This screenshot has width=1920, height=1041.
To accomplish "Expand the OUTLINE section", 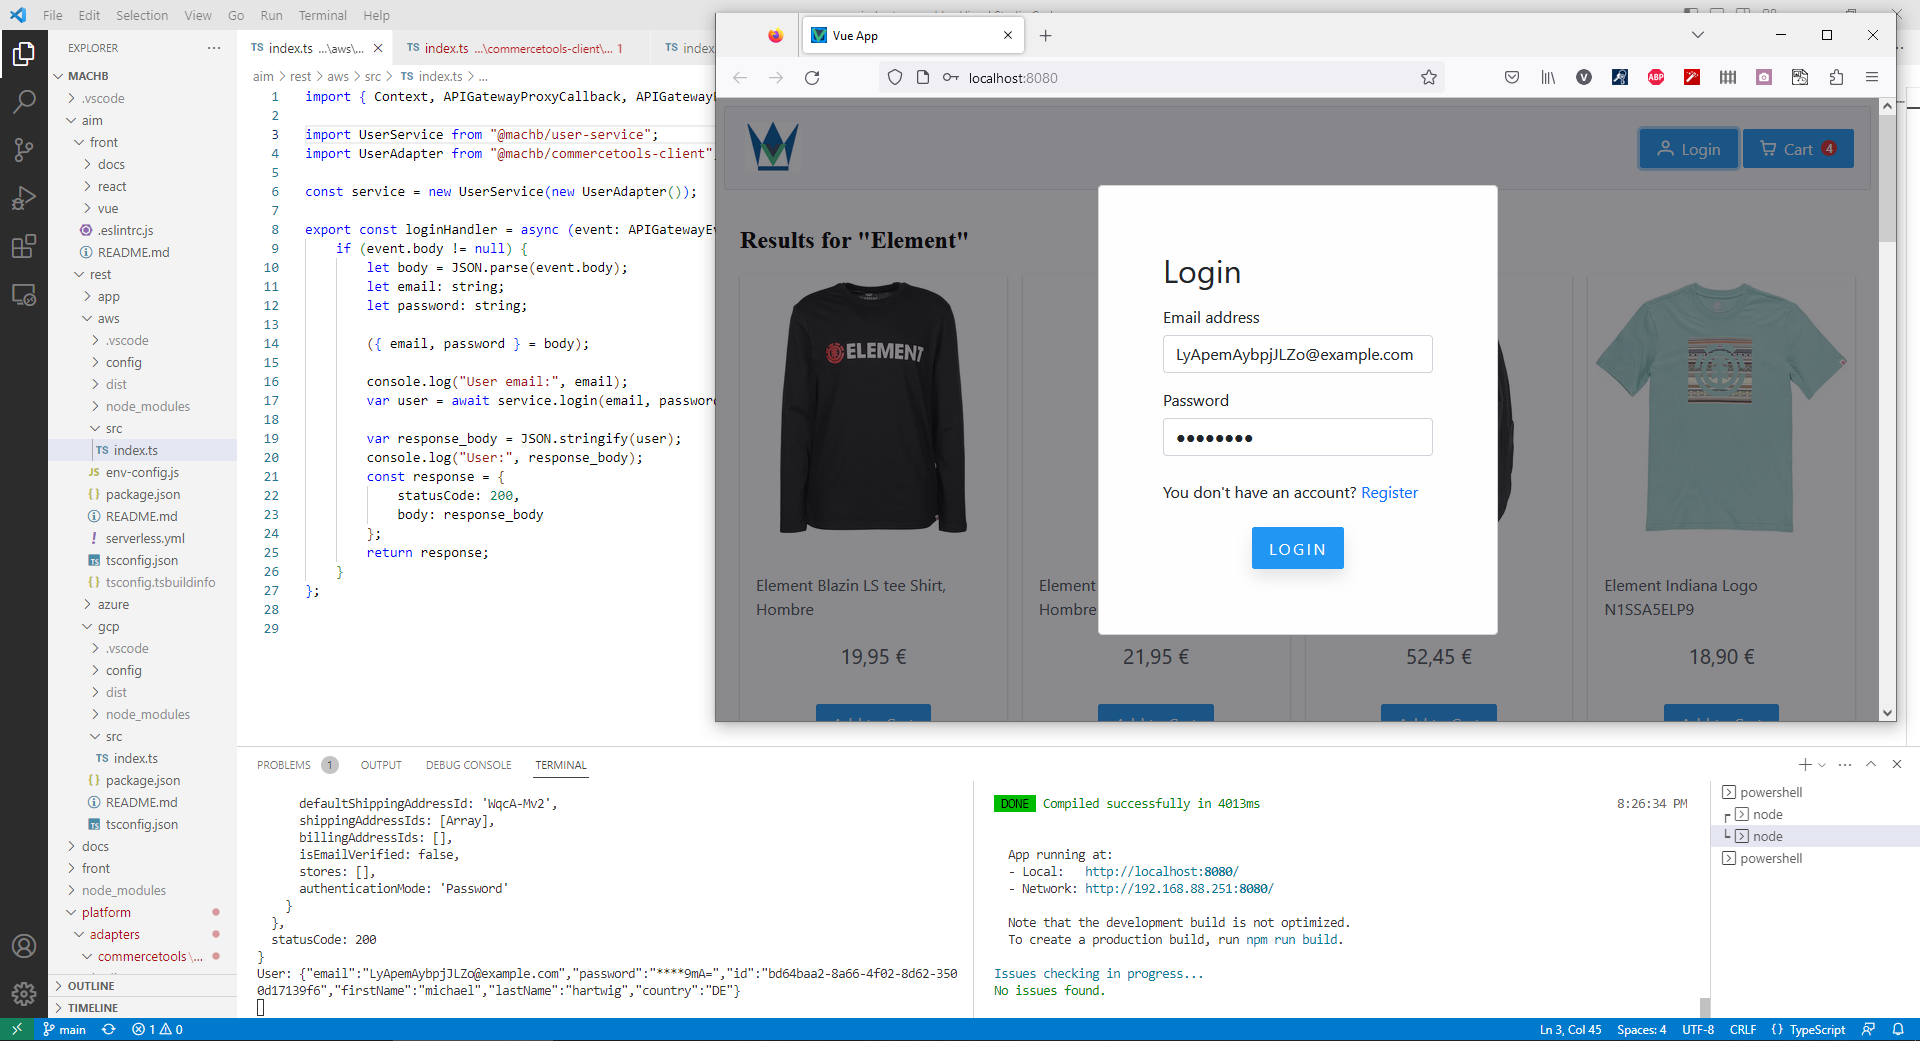I will 143,986.
